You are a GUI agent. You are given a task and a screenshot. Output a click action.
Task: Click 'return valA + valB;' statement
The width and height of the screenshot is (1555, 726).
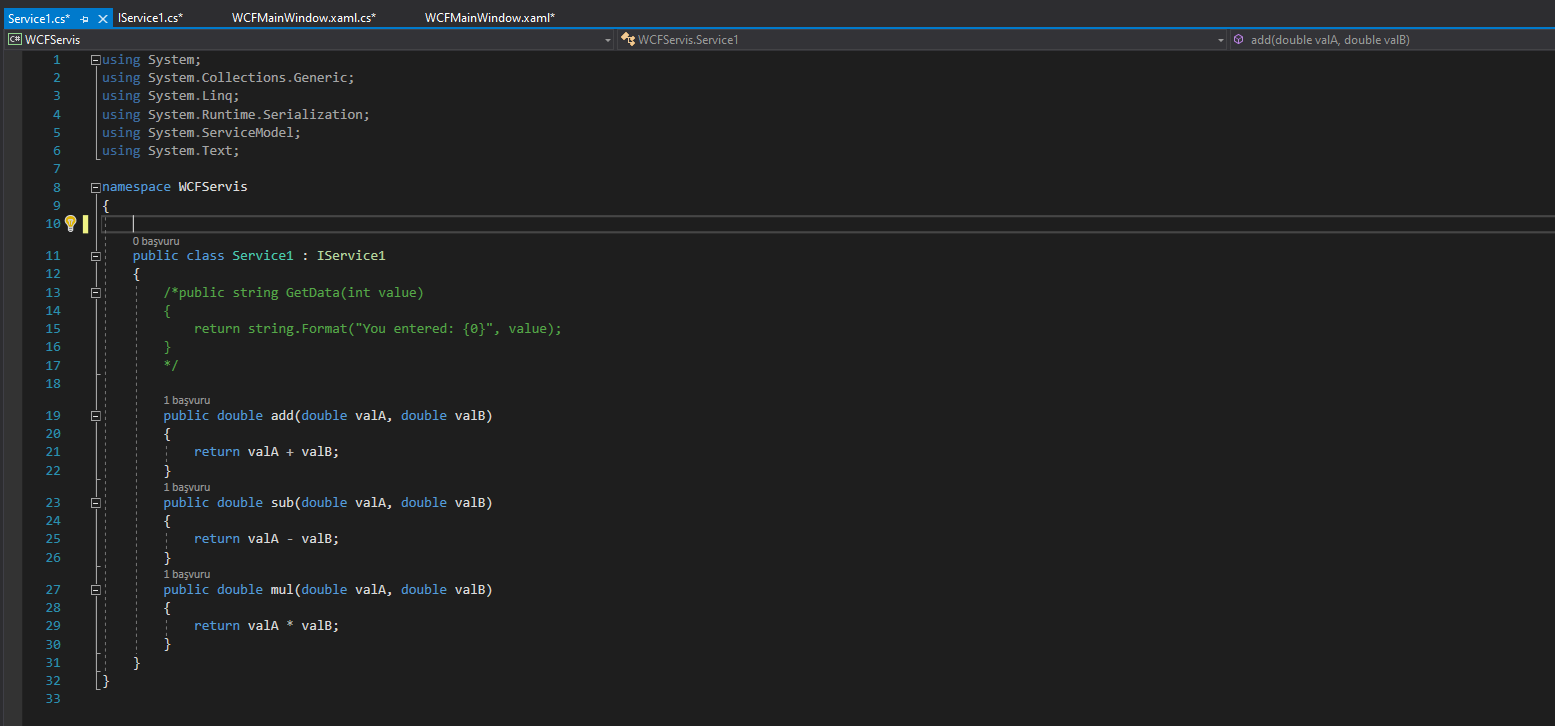[267, 452]
